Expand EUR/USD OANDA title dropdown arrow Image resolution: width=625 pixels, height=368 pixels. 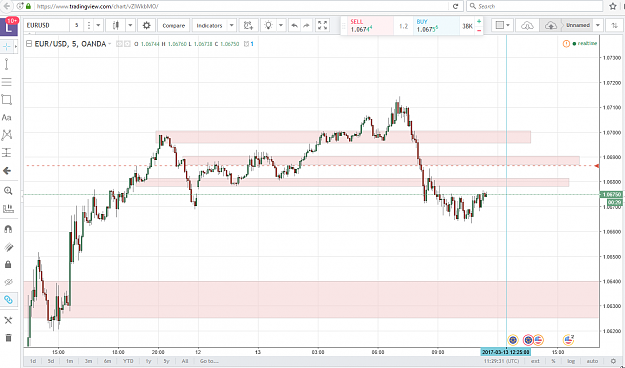109,44
